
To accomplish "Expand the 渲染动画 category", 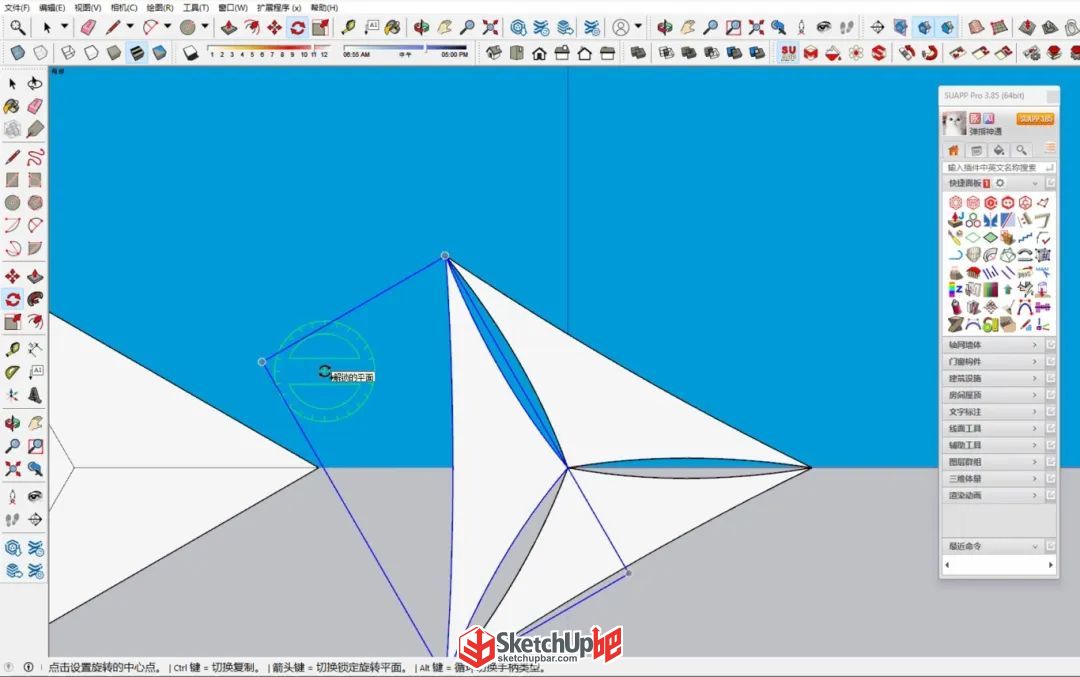I will pyautogui.click(x=993, y=495).
